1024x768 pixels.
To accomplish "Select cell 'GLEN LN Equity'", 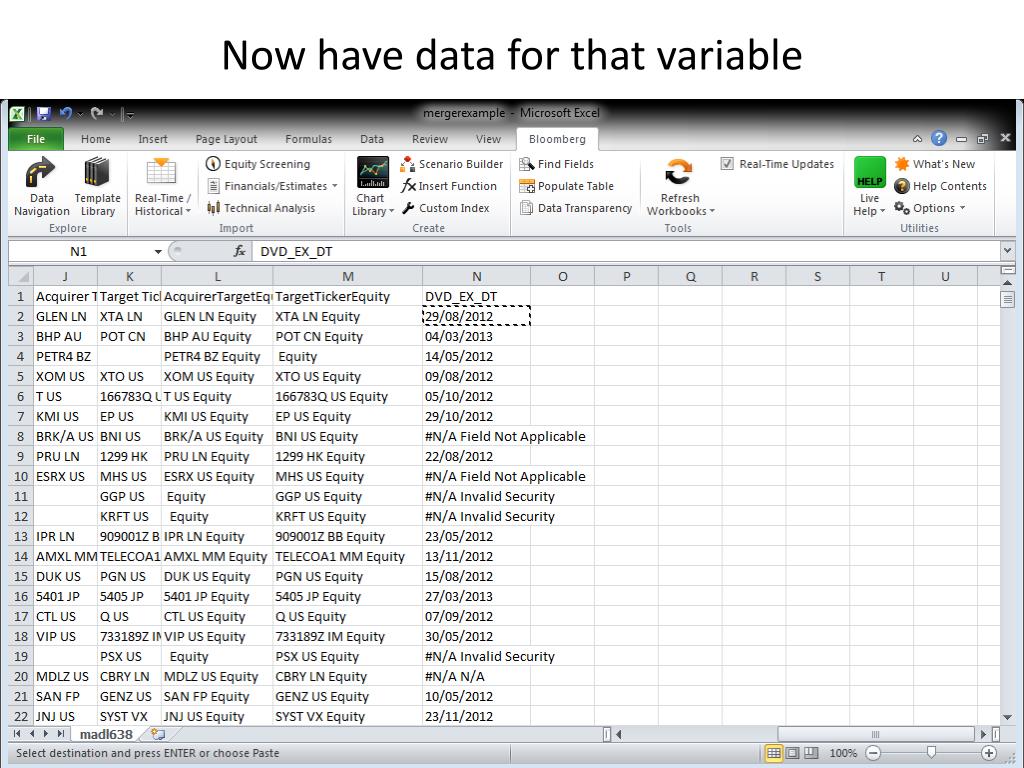I will click(x=217, y=316).
